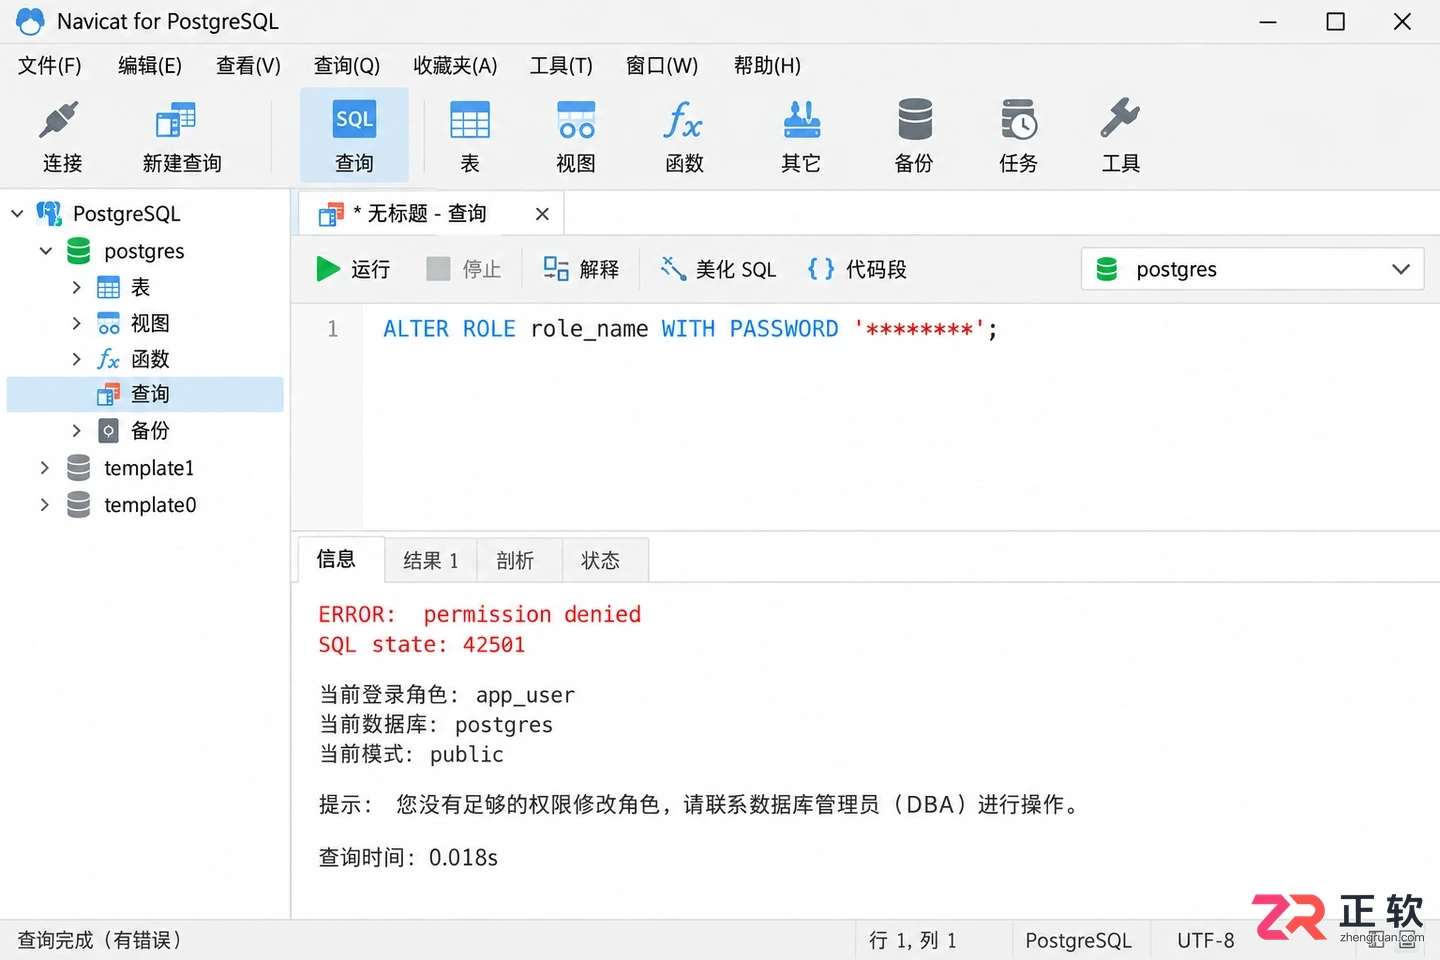1440x960 pixels.
Task: Expand the template1 database
Action: click(x=44, y=468)
